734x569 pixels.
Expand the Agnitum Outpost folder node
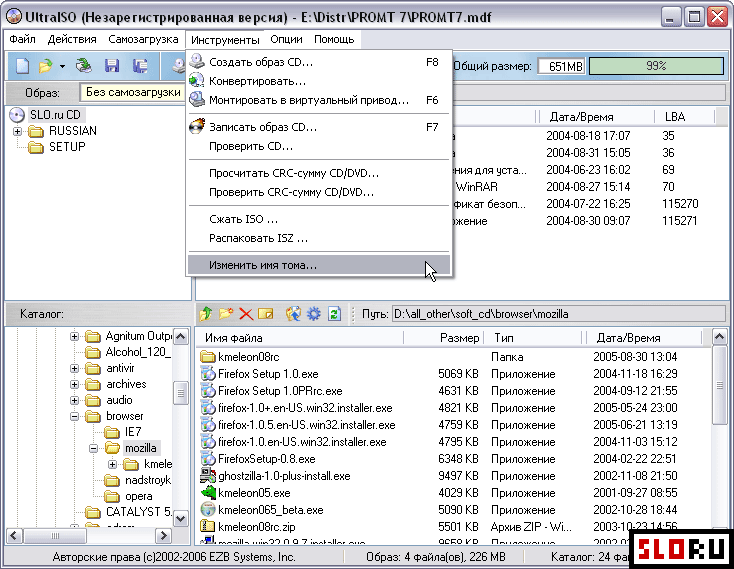[74, 336]
